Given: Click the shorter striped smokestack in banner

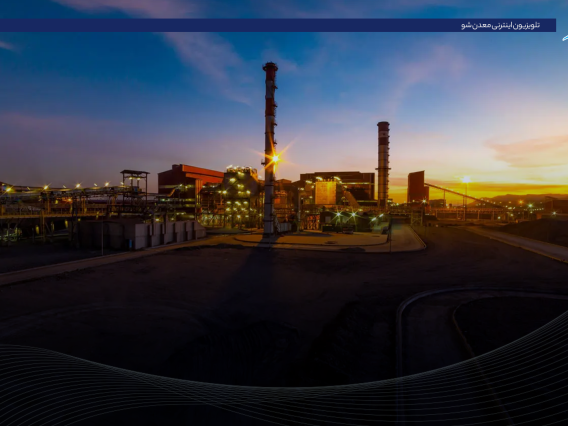Looking at the screenshot, I should tap(383, 165).
